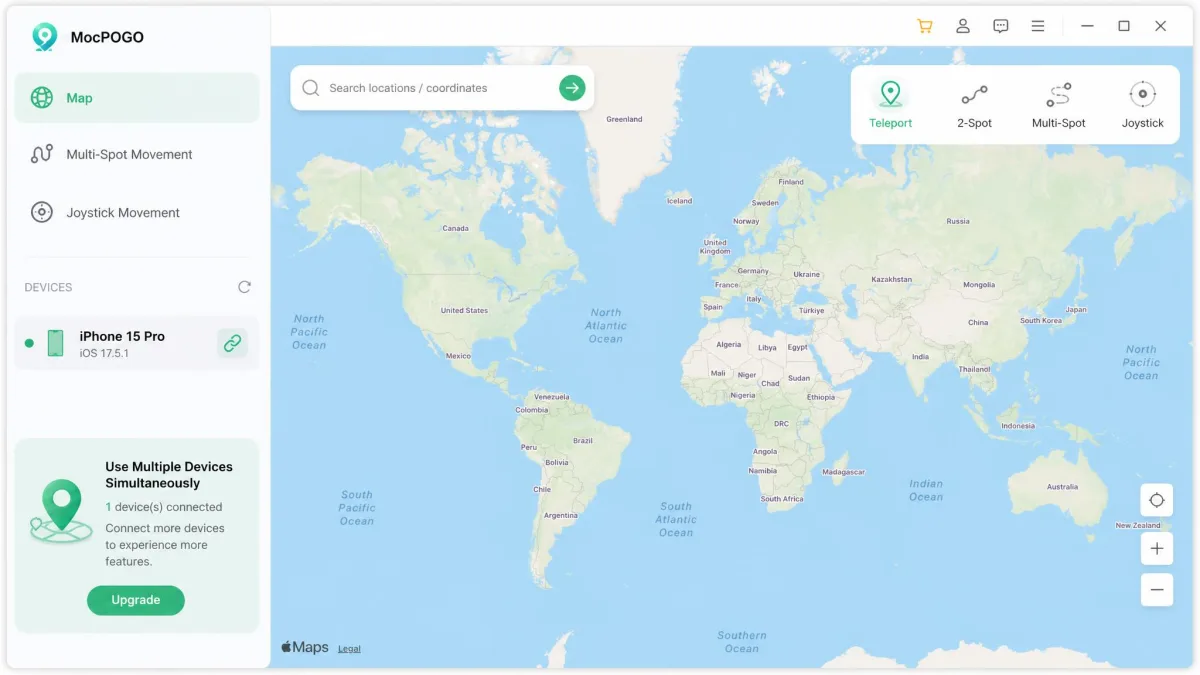Click the Greenland label on map
Image resolution: width=1200 pixels, height=675 pixels.
(624, 119)
